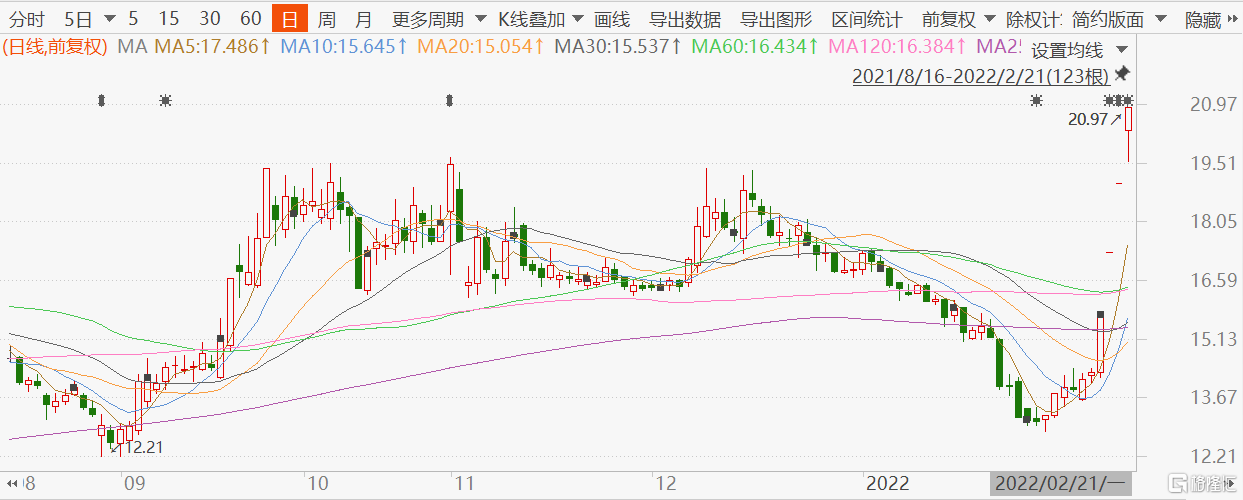Viewport: 1243px width, 500px height.
Task: Expand the 前复权 adjustment dropdown
Action: coord(989,19)
